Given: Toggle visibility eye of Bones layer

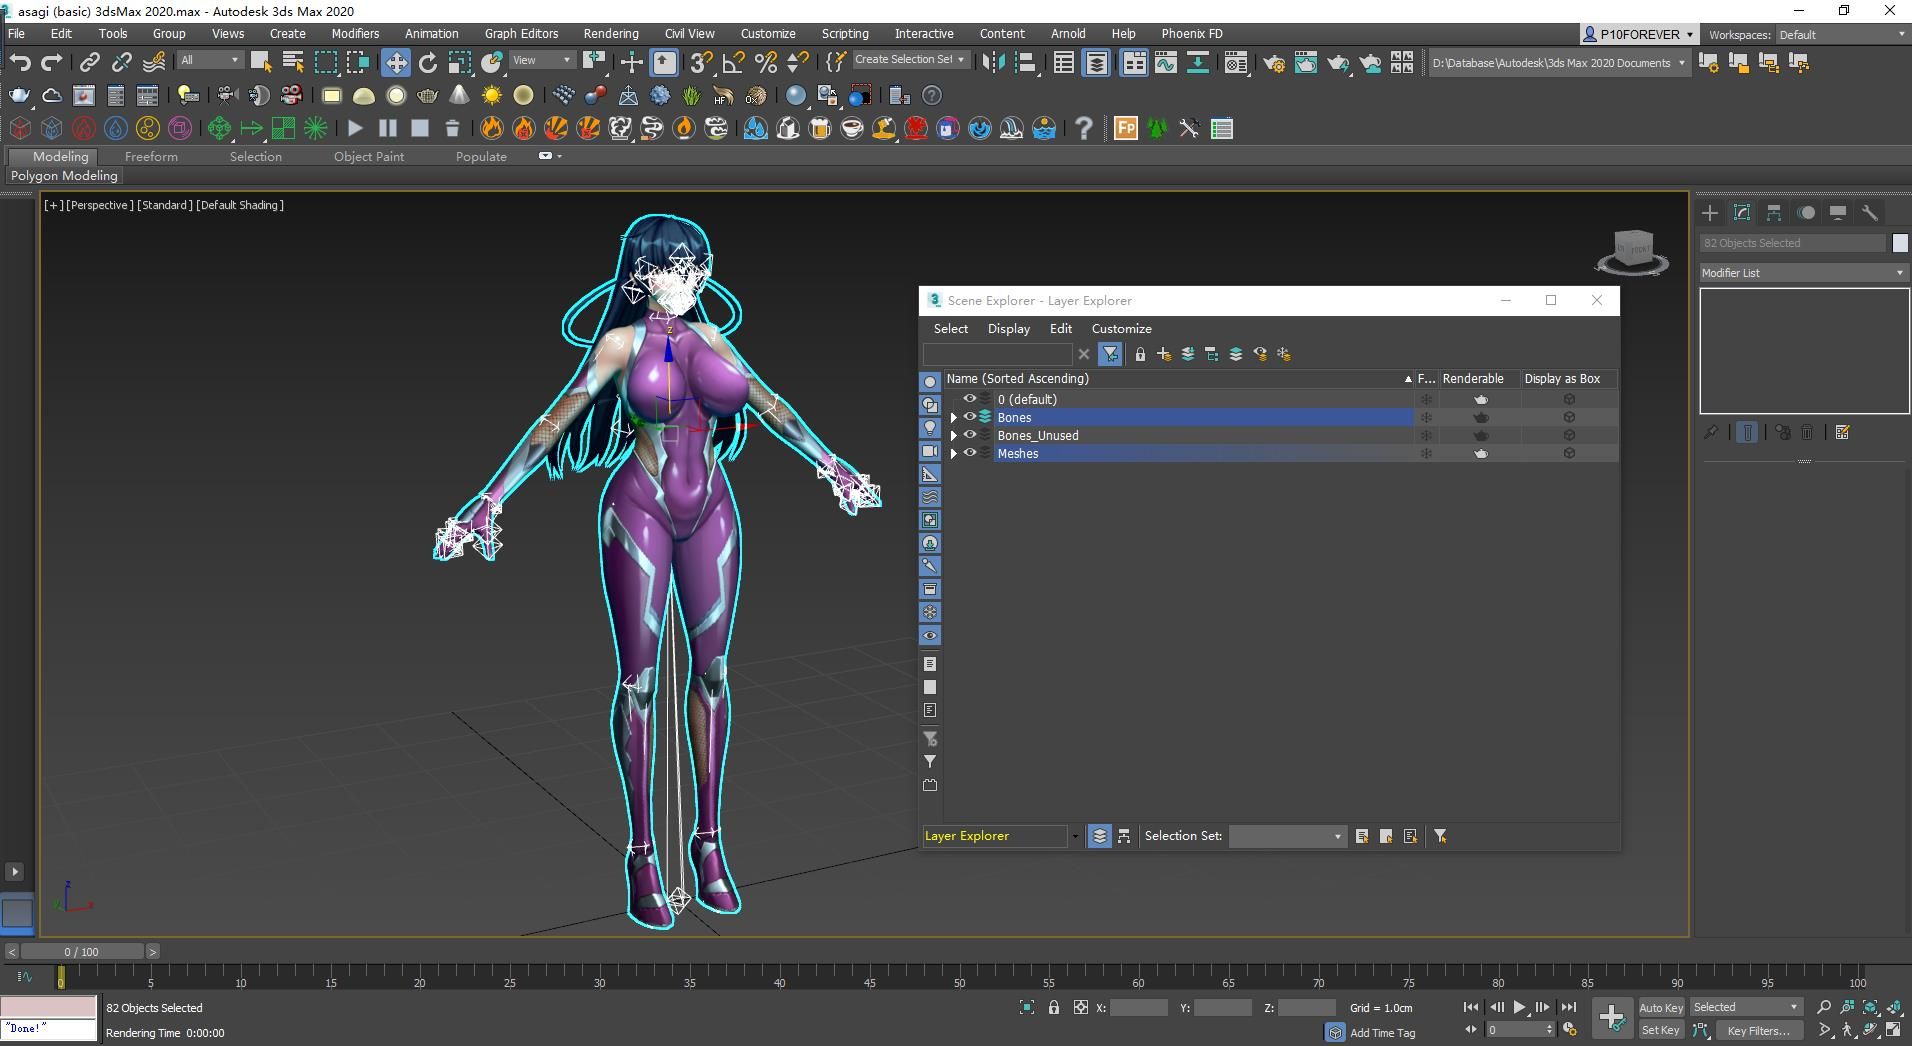Looking at the screenshot, I should (969, 417).
